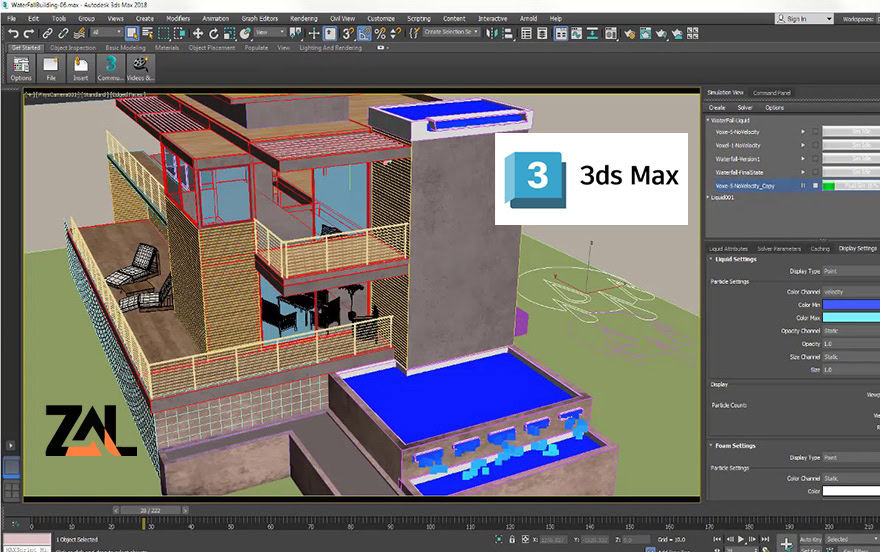Click the Mirror tool icon

[x=492, y=34]
